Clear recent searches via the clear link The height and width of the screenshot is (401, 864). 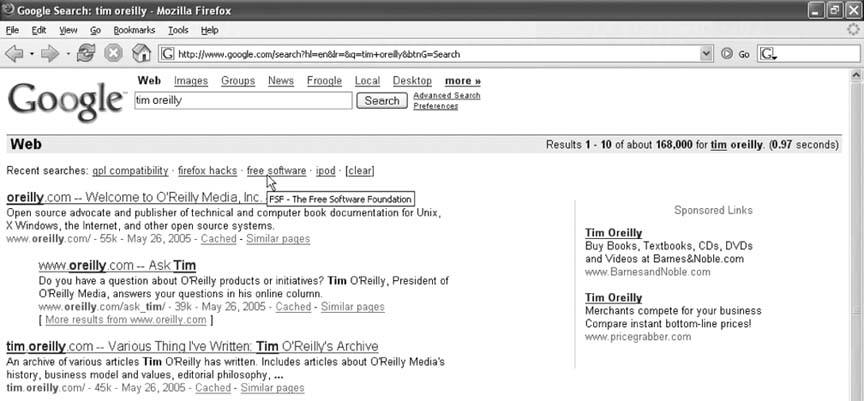point(360,171)
